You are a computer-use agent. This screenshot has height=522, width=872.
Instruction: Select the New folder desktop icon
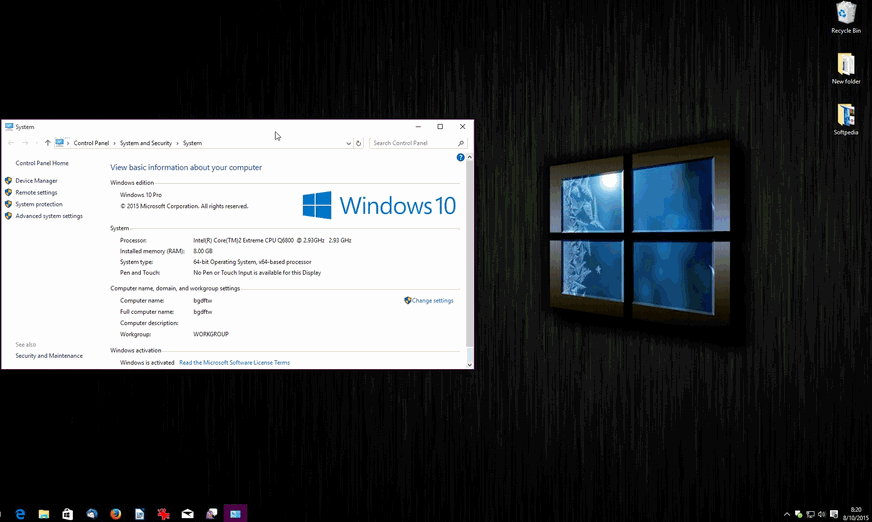846,68
